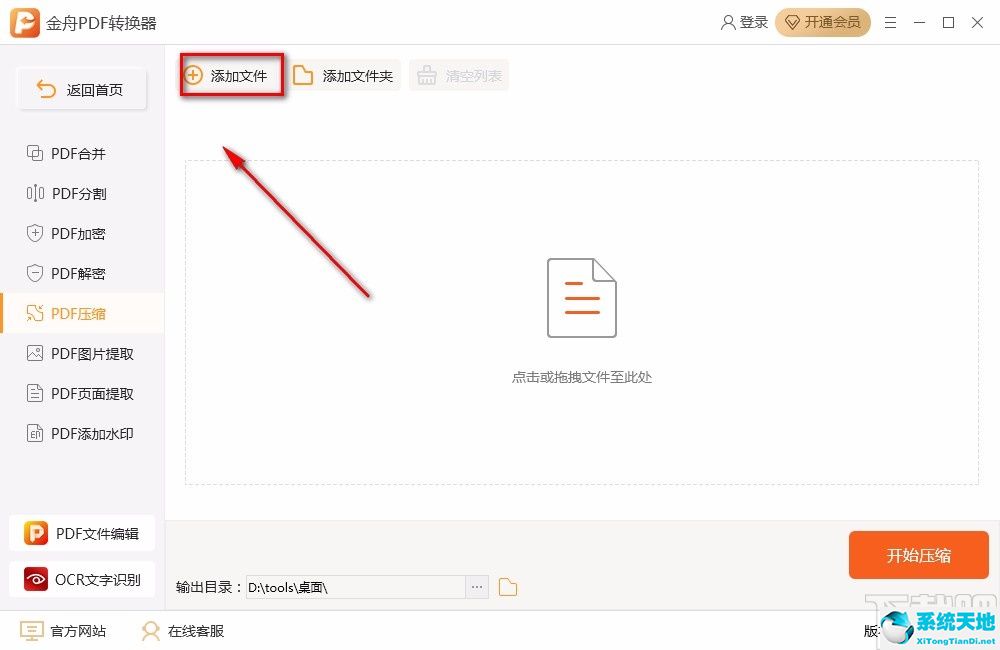Open output folder via folder icon
The height and width of the screenshot is (650, 1000).
(x=507, y=587)
